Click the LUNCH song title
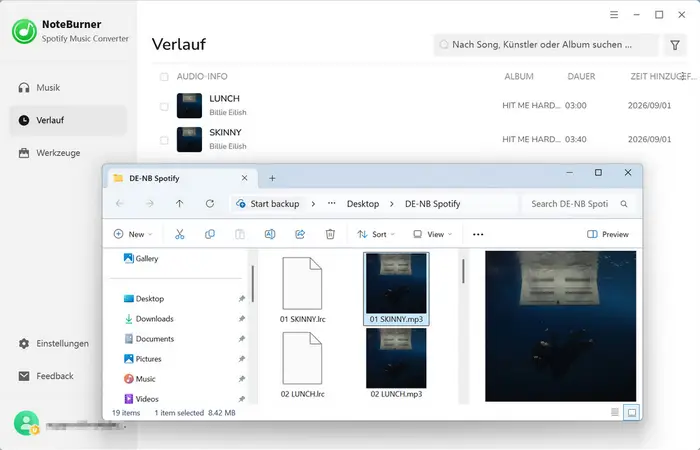Screen dimensions: 700x450 (x=225, y=99)
